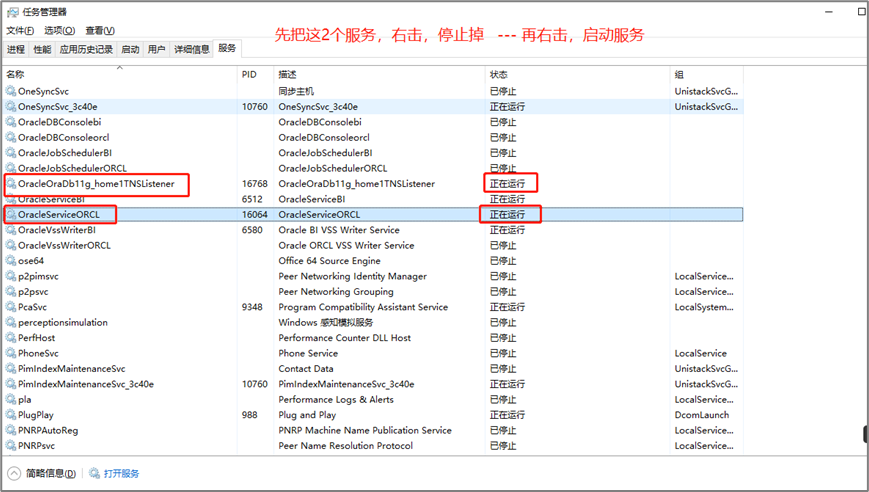Click PID 9348 cell
Screen dimensions: 869x492
252,307
